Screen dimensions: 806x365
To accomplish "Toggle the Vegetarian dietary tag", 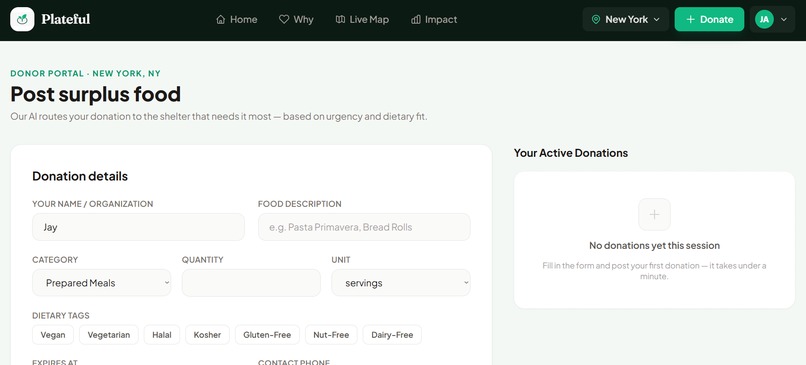I will pyautogui.click(x=109, y=335).
